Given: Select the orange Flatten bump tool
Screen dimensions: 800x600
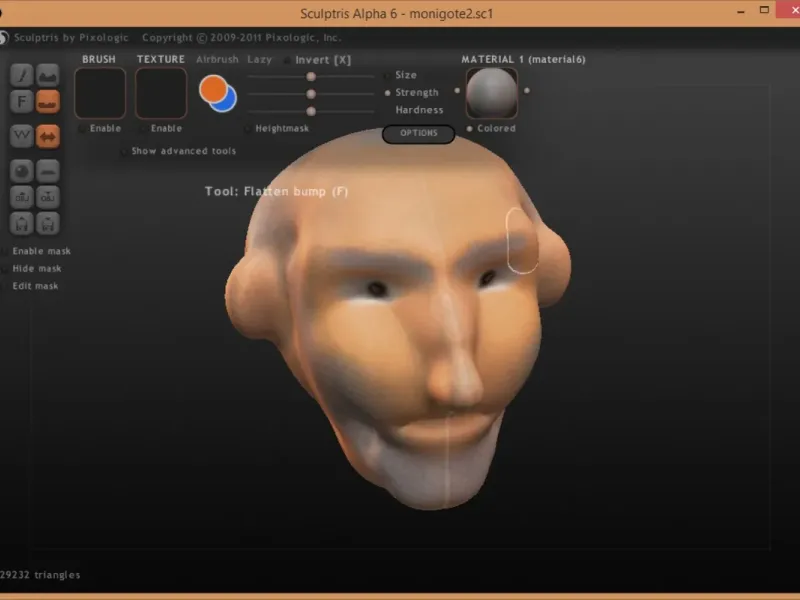Looking at the screenshot, I should 47,101.
